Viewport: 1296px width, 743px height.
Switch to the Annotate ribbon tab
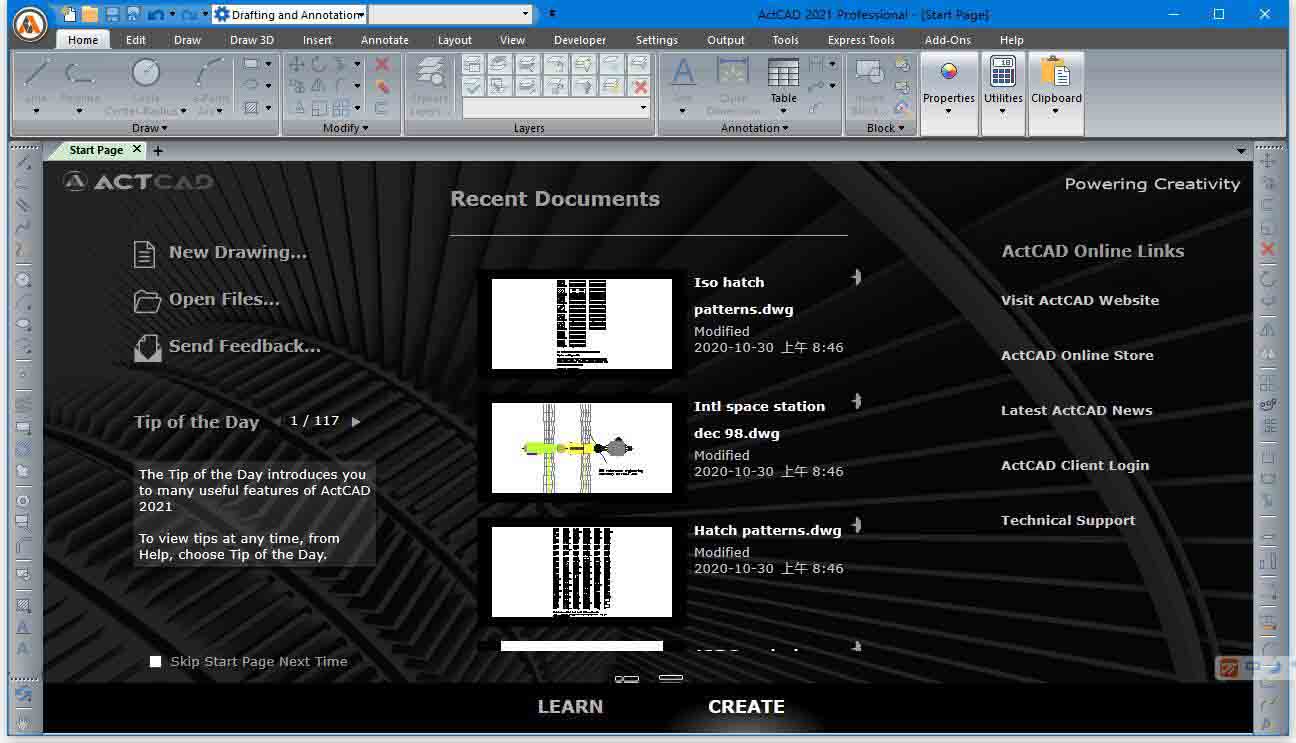(384, 40)
